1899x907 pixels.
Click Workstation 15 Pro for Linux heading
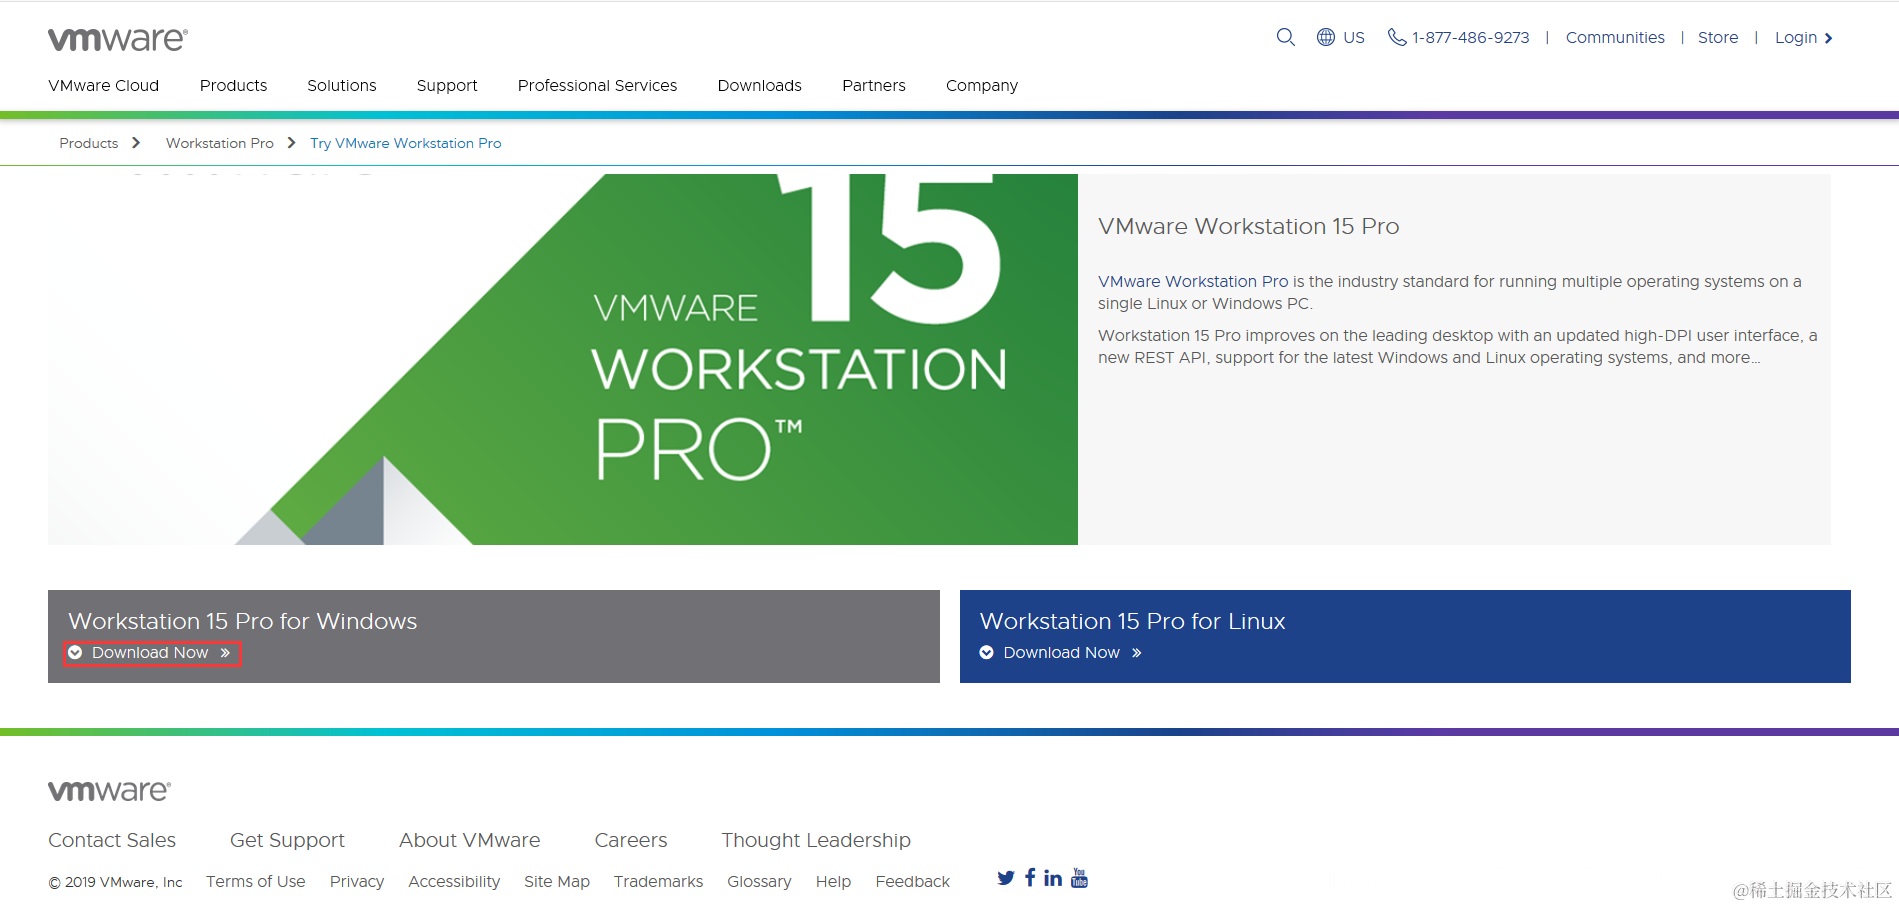coord(1132,621)
